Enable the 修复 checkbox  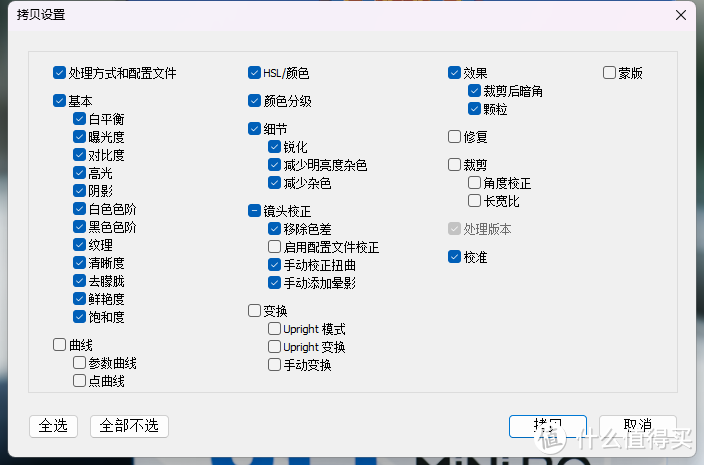click(454, 136)
